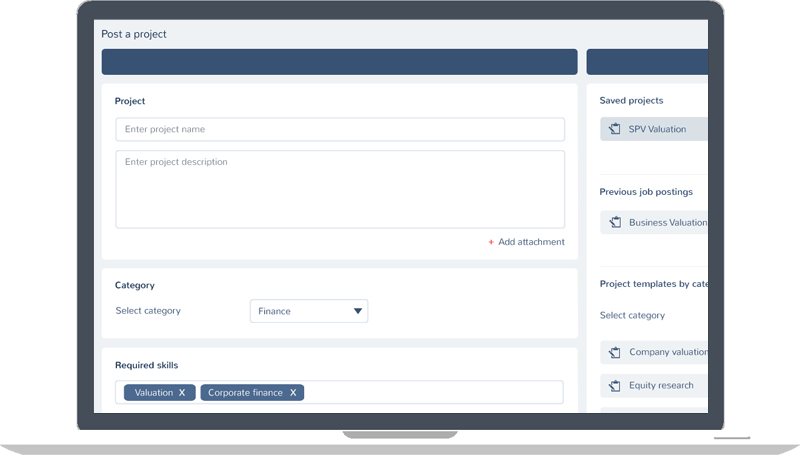Viewport: 800px width, 455px height.
Task: Choose the Company valuation project template
Action: [x=667, y=353]
